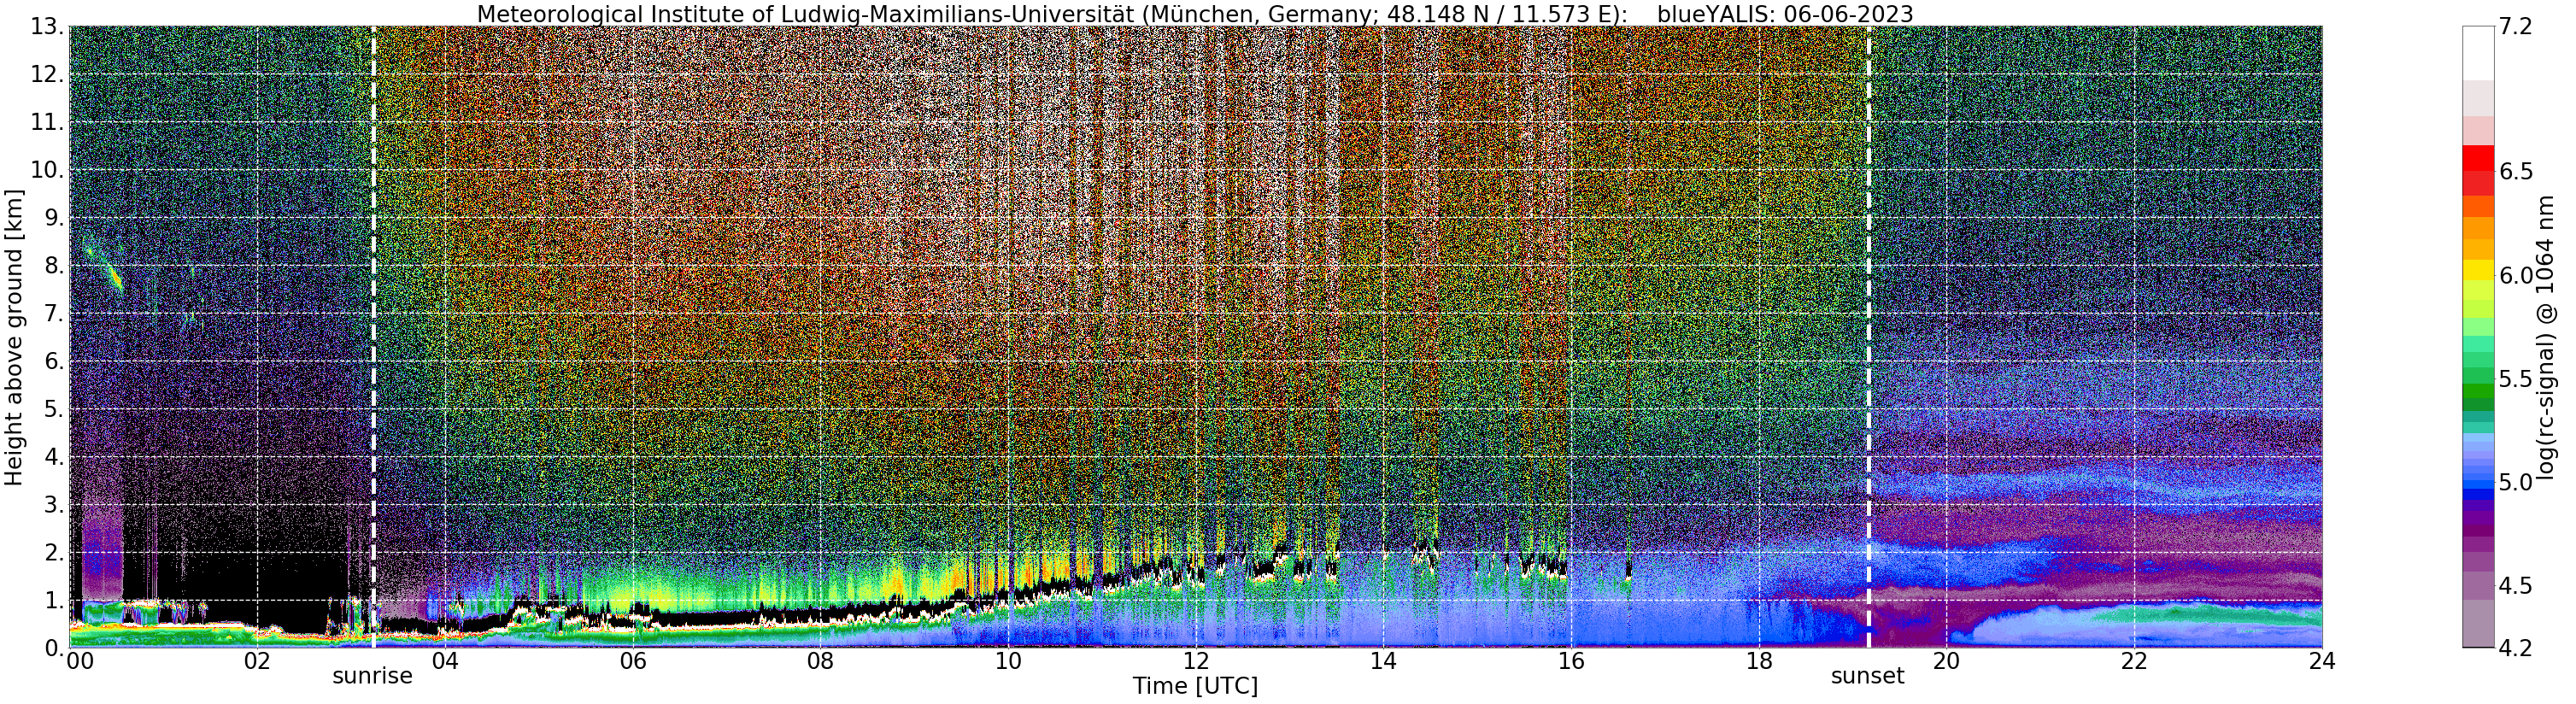Click colorbar tick value 6.0
The height and width of the screenshot is (704, 2576).
coord(2516,275)
